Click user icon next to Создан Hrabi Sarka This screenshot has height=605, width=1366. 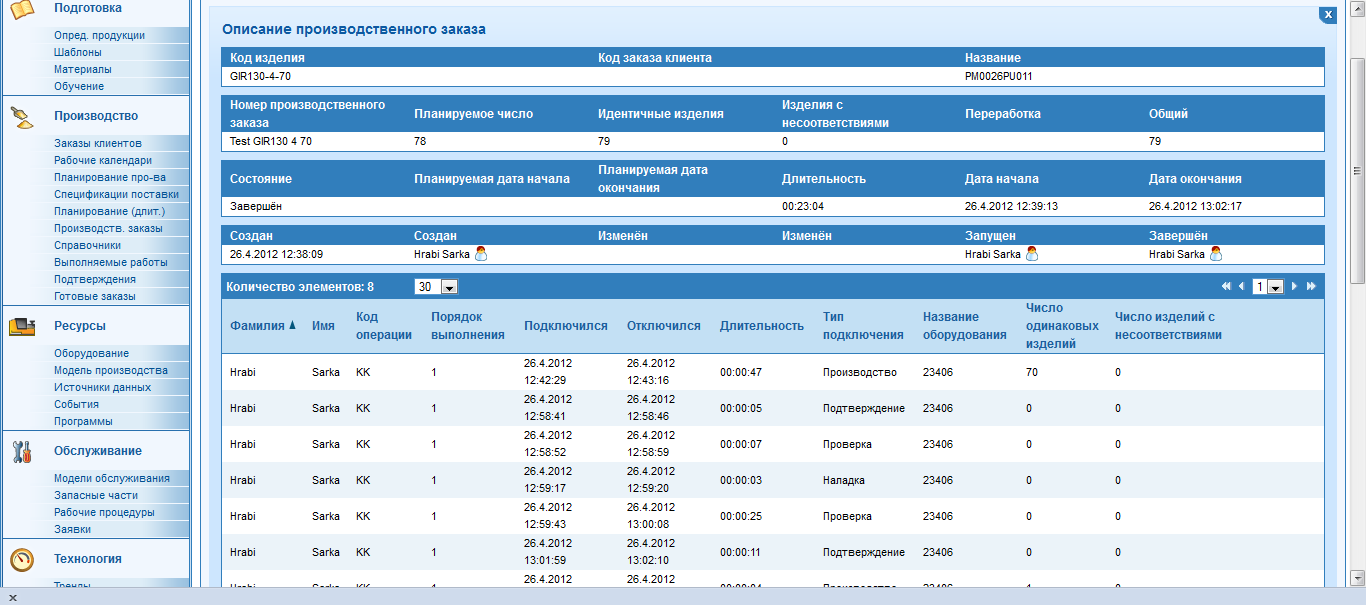[x=481, y=254]
